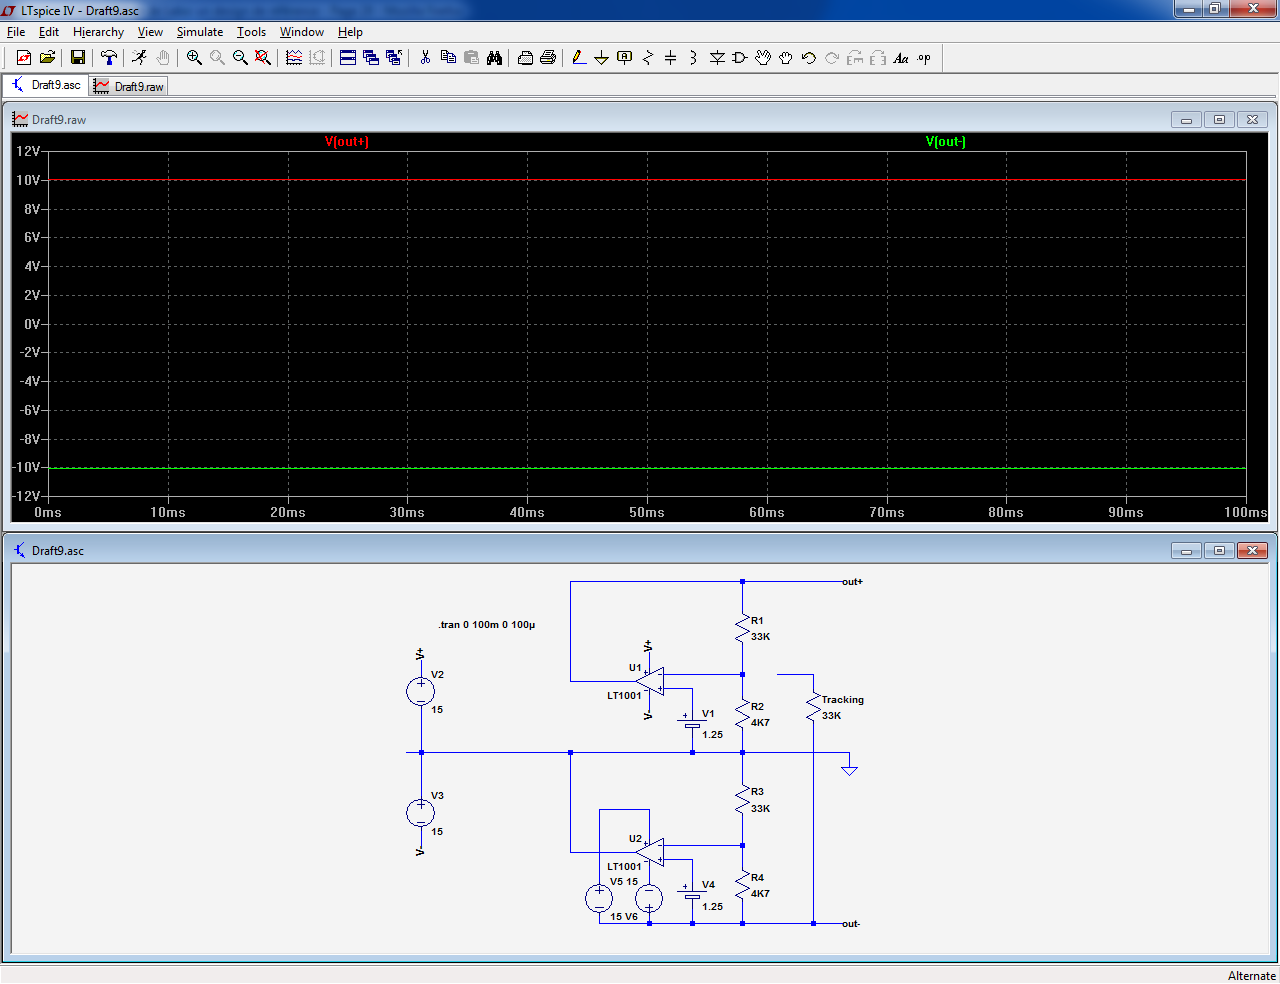Open the Hierarchy menu
The image size is (1280, 984).
[98, 32]
